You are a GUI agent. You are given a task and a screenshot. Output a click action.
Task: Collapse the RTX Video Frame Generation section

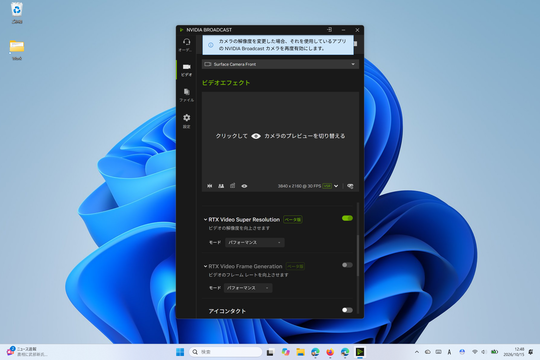pos(205,266)
